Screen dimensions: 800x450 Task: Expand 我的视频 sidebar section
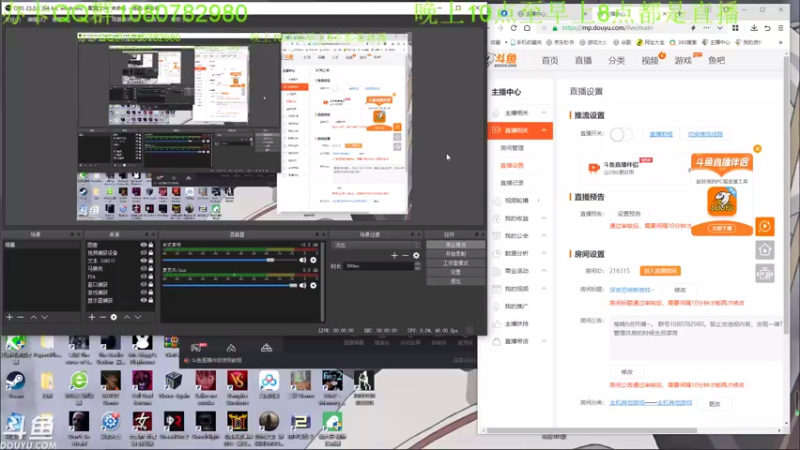pos(520,289)
